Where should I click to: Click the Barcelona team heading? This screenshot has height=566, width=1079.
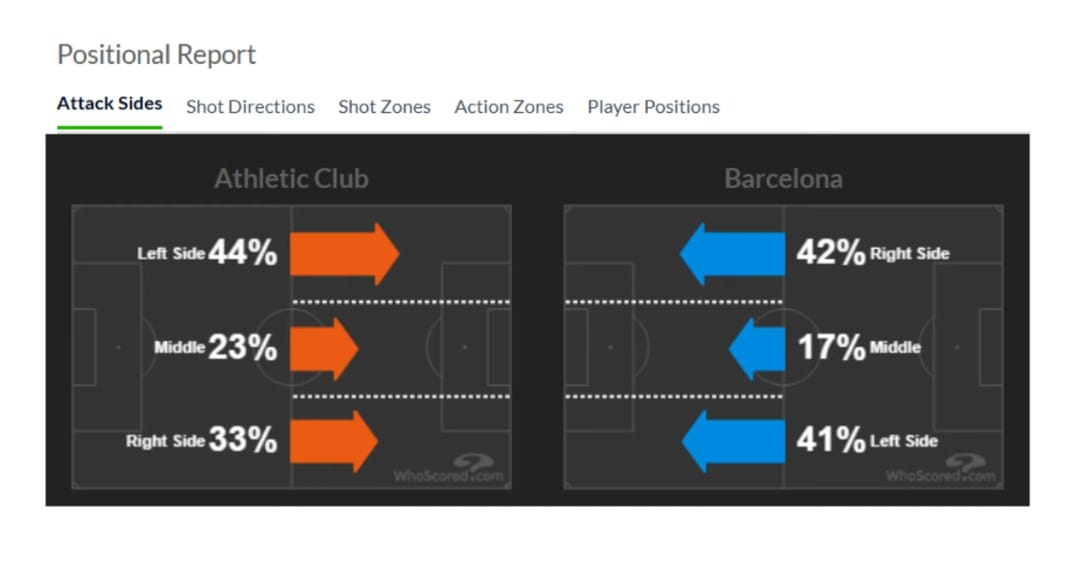[x=783, y=179]
